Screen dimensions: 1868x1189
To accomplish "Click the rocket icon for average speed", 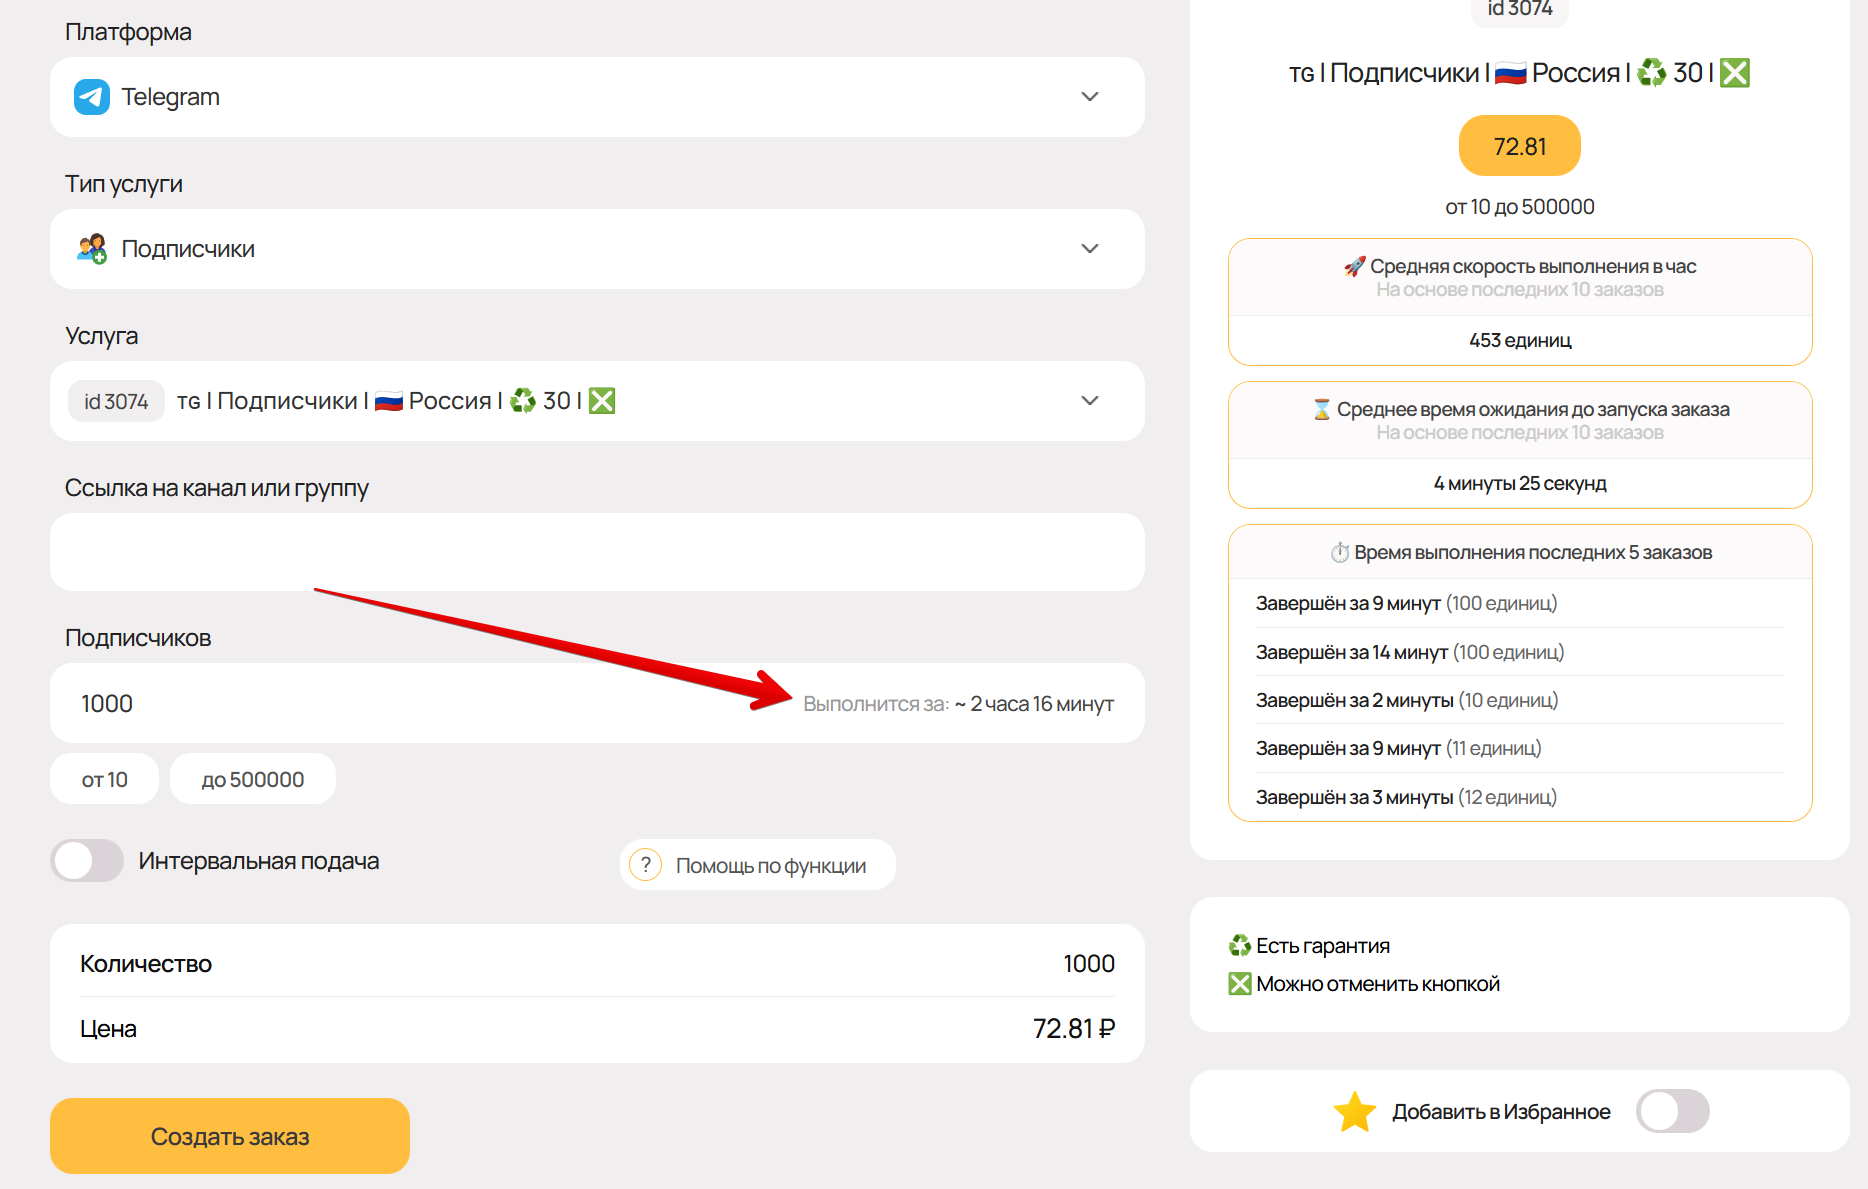I will coord(1354,267).
